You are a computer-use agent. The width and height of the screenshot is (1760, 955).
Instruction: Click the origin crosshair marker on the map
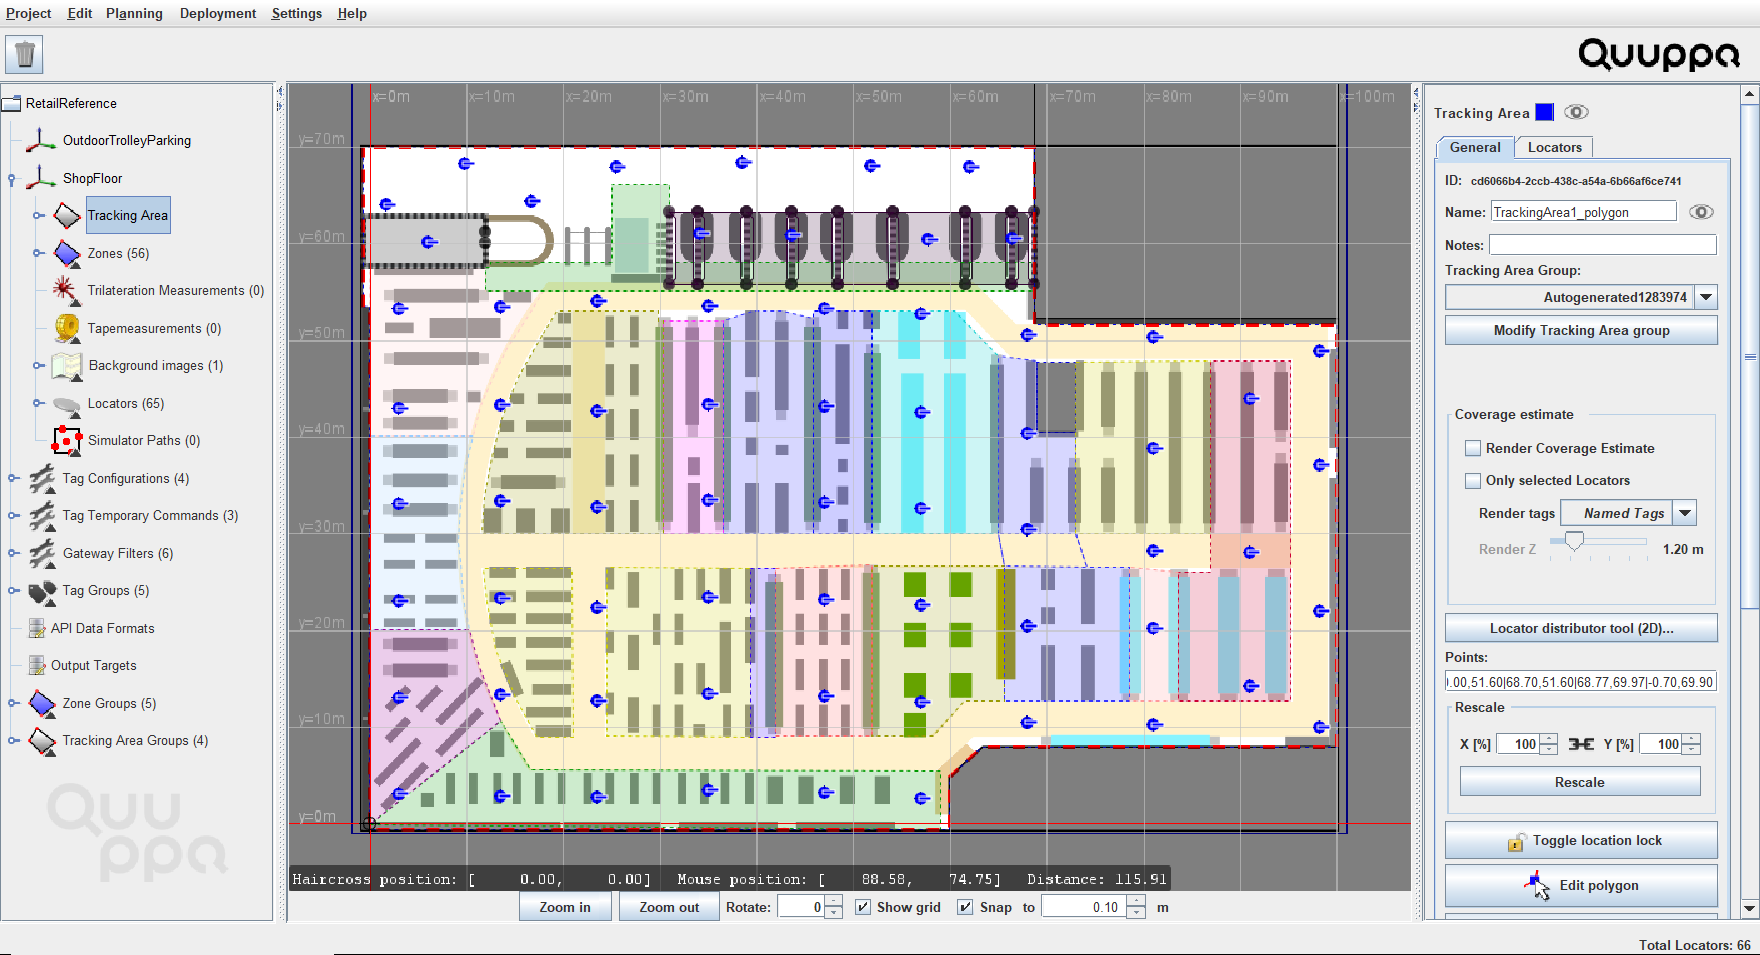pos(369,824)
